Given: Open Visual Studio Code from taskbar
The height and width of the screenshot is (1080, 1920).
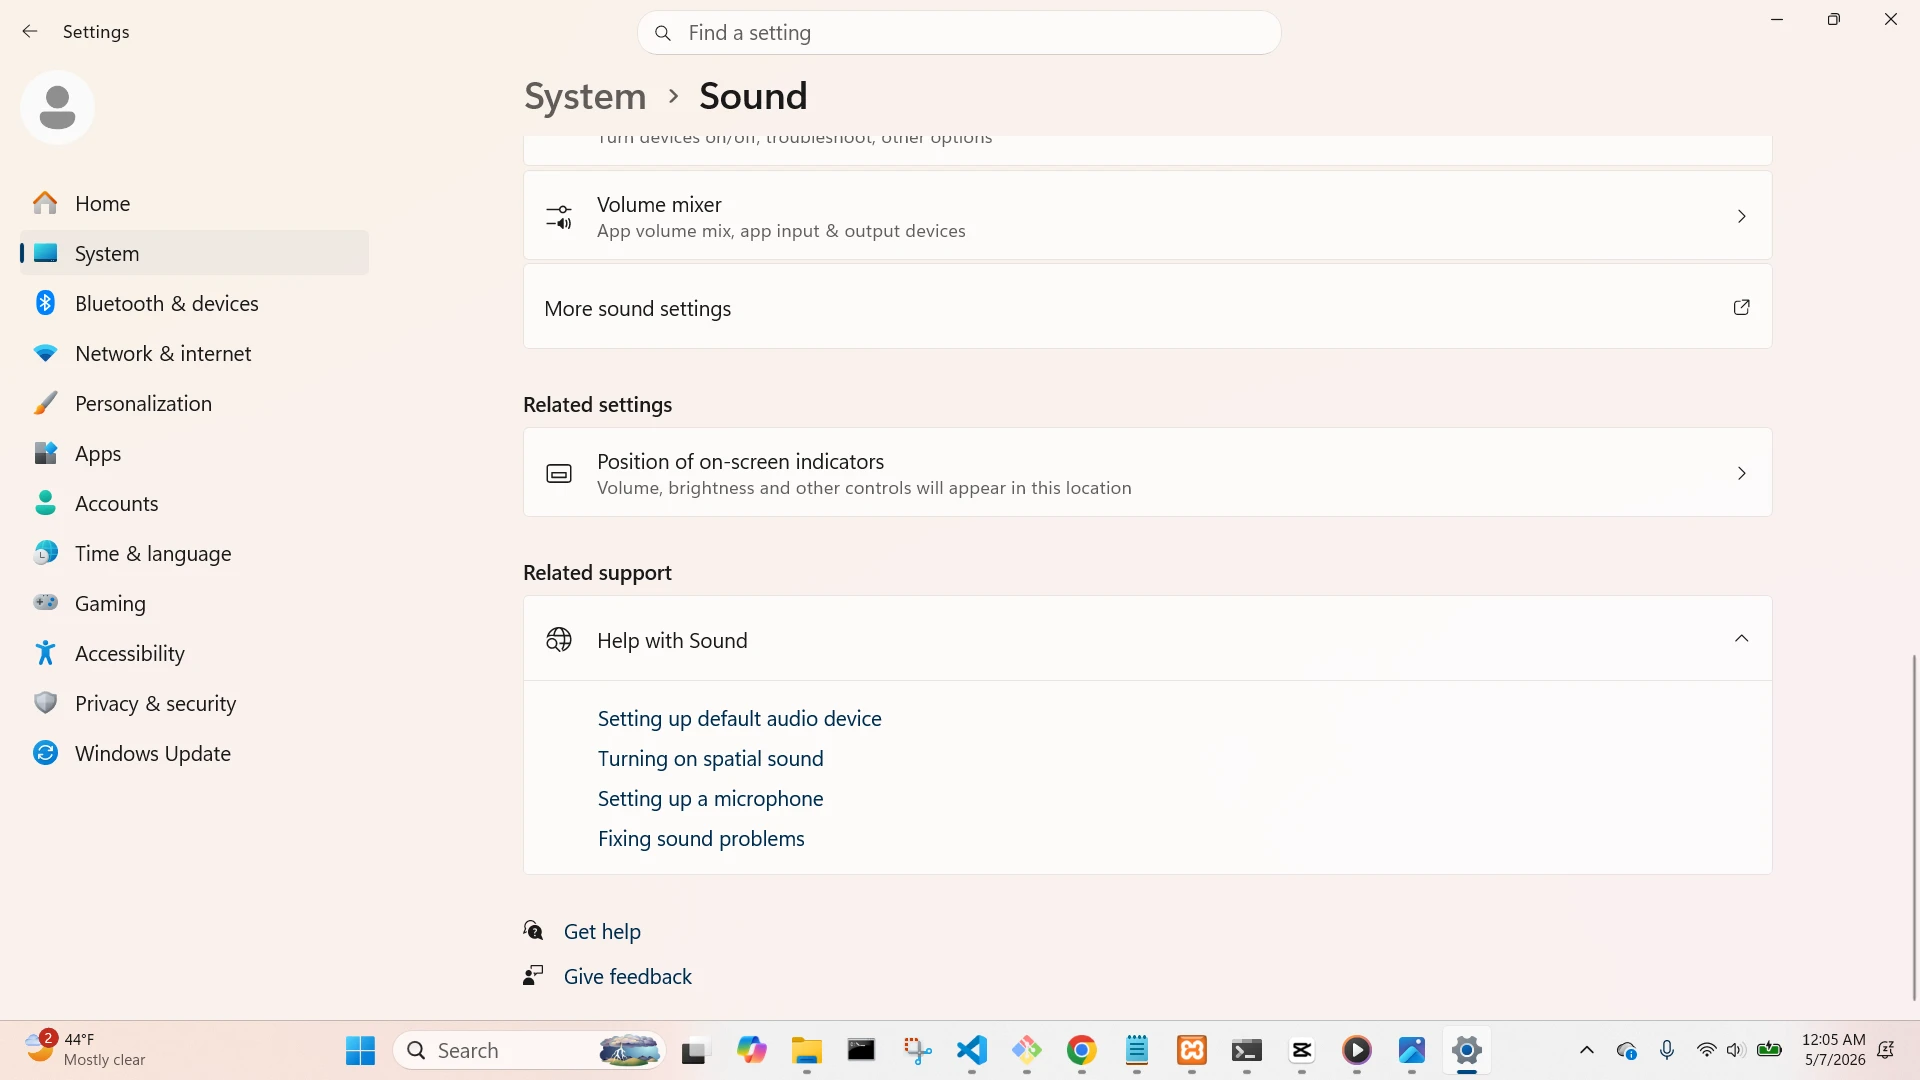Looking at the screenshot, I should tap(972, 1050).
